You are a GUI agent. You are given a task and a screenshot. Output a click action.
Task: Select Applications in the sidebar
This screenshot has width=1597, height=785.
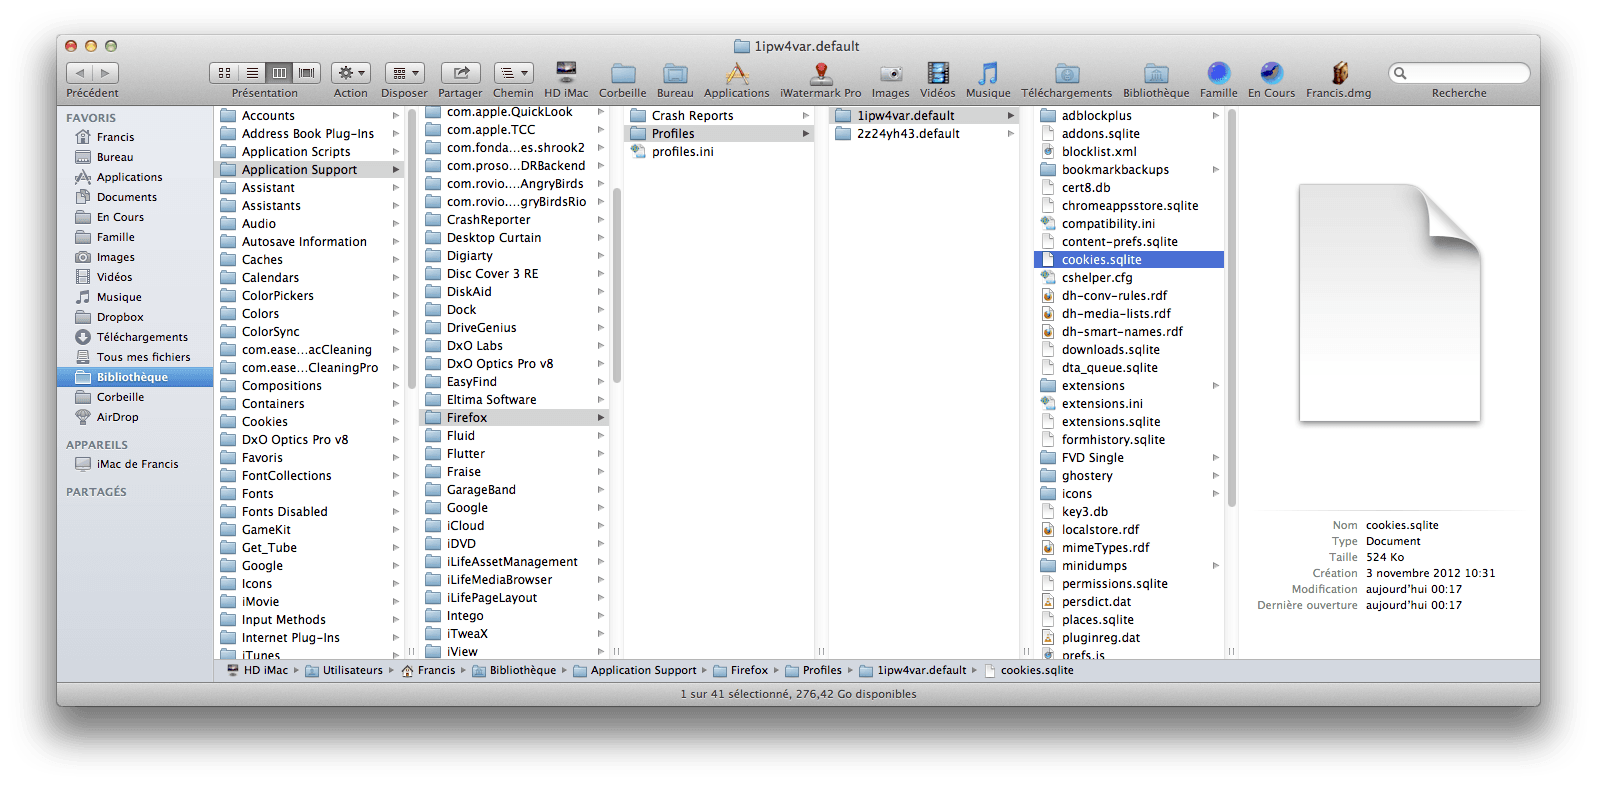tap(134, 177)
